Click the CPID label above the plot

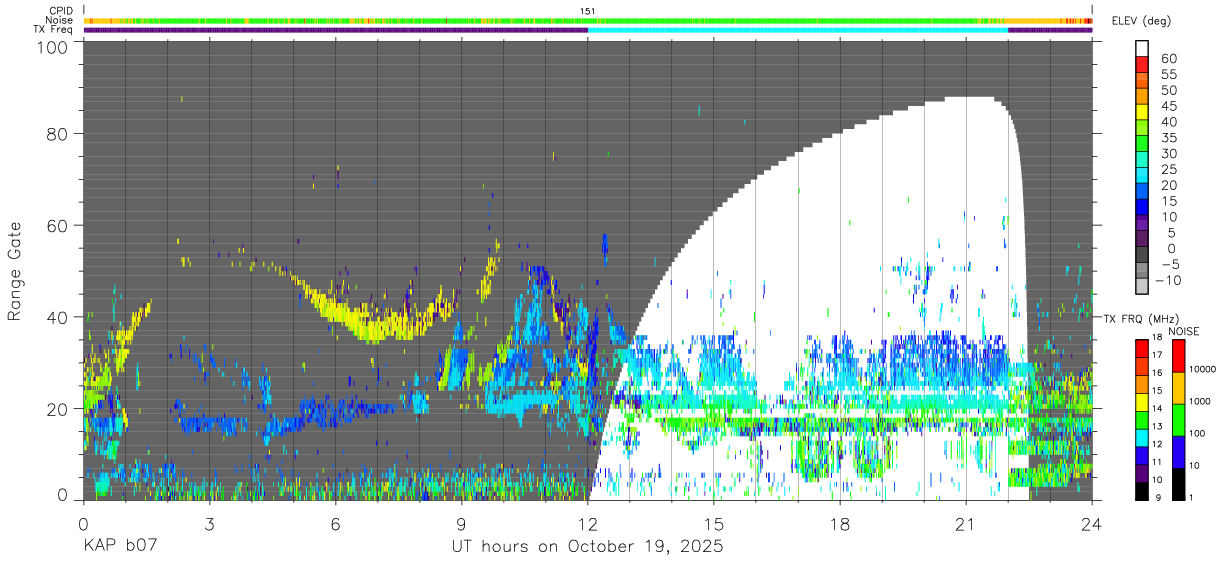(x=61, y=11)
